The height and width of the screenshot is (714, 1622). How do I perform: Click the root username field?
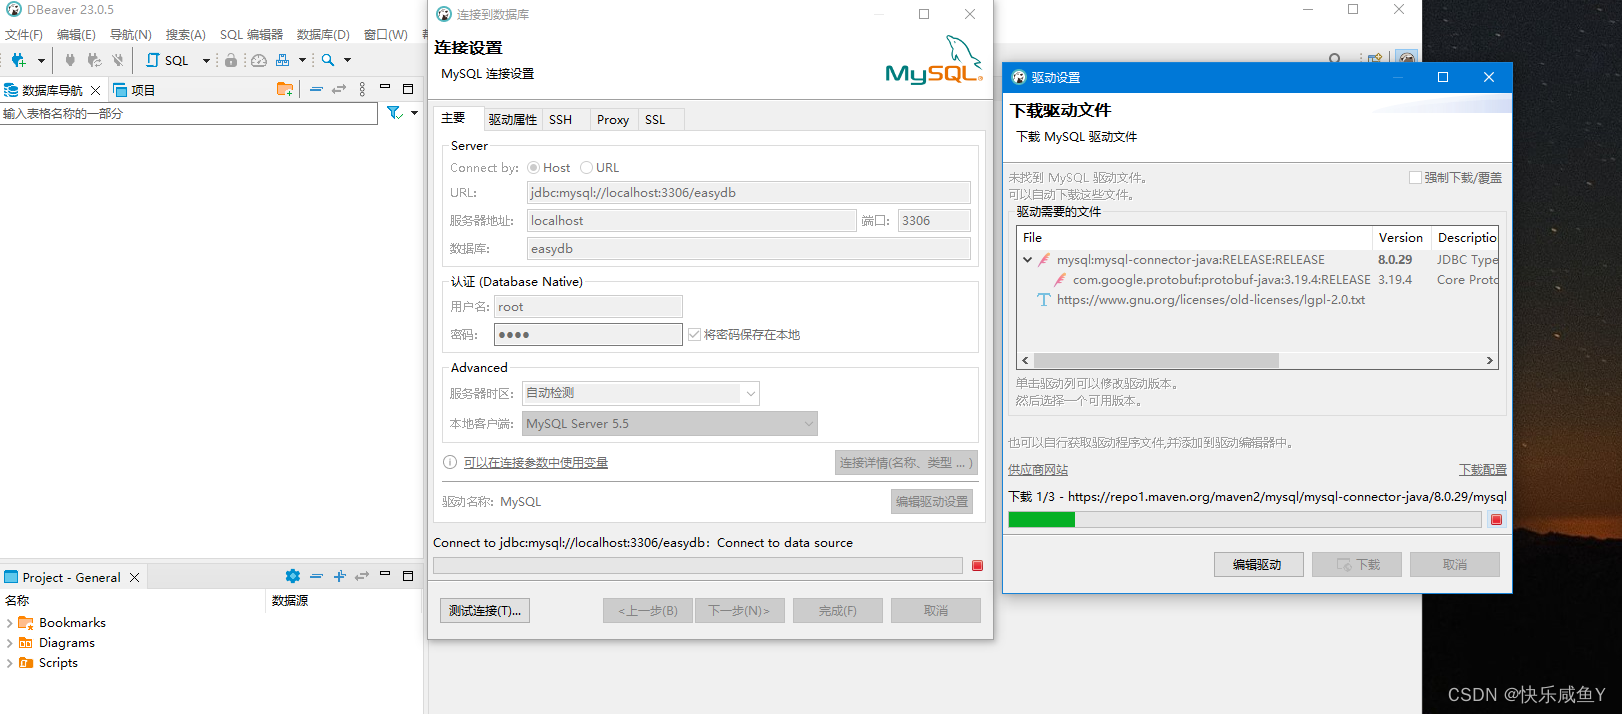[x=588, y=307]
